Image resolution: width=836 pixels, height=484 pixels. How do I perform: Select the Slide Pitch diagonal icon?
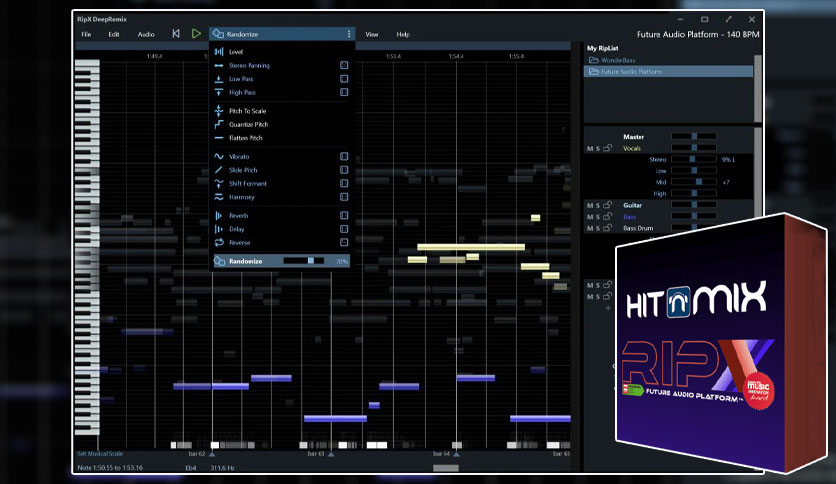coord(219,170)
